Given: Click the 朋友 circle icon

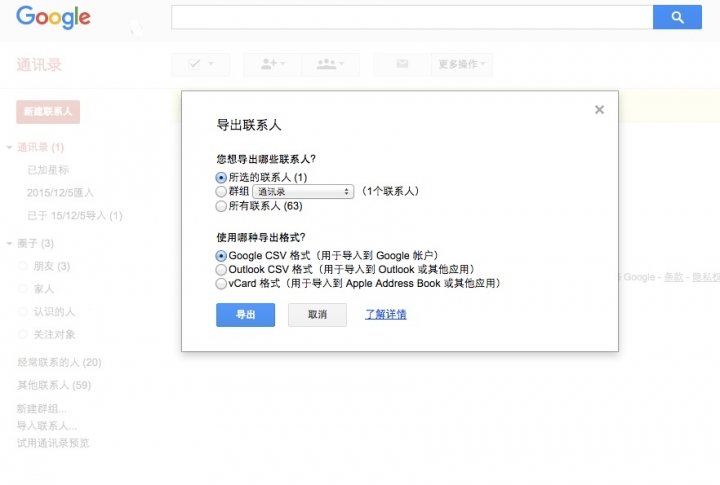Looking at the screenshot, I should click(x=22, y=266).
